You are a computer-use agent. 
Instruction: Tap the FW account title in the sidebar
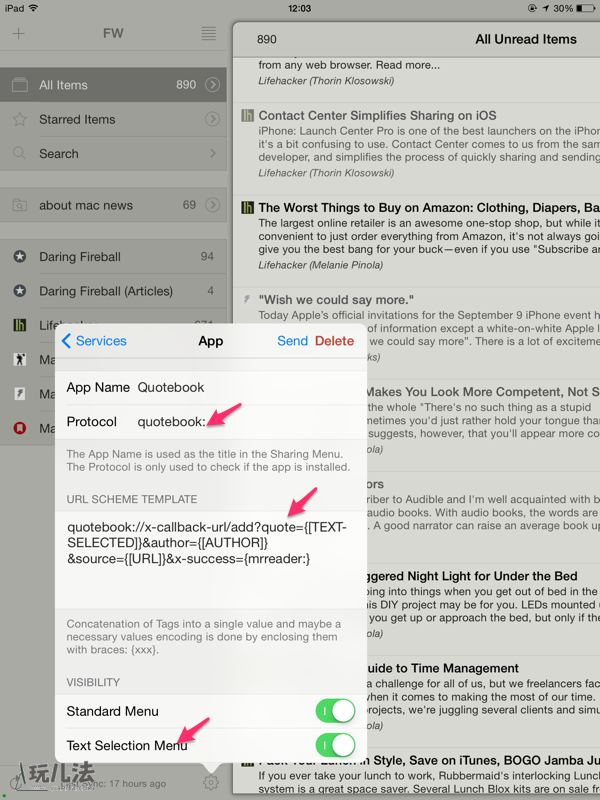coord(113,33)
